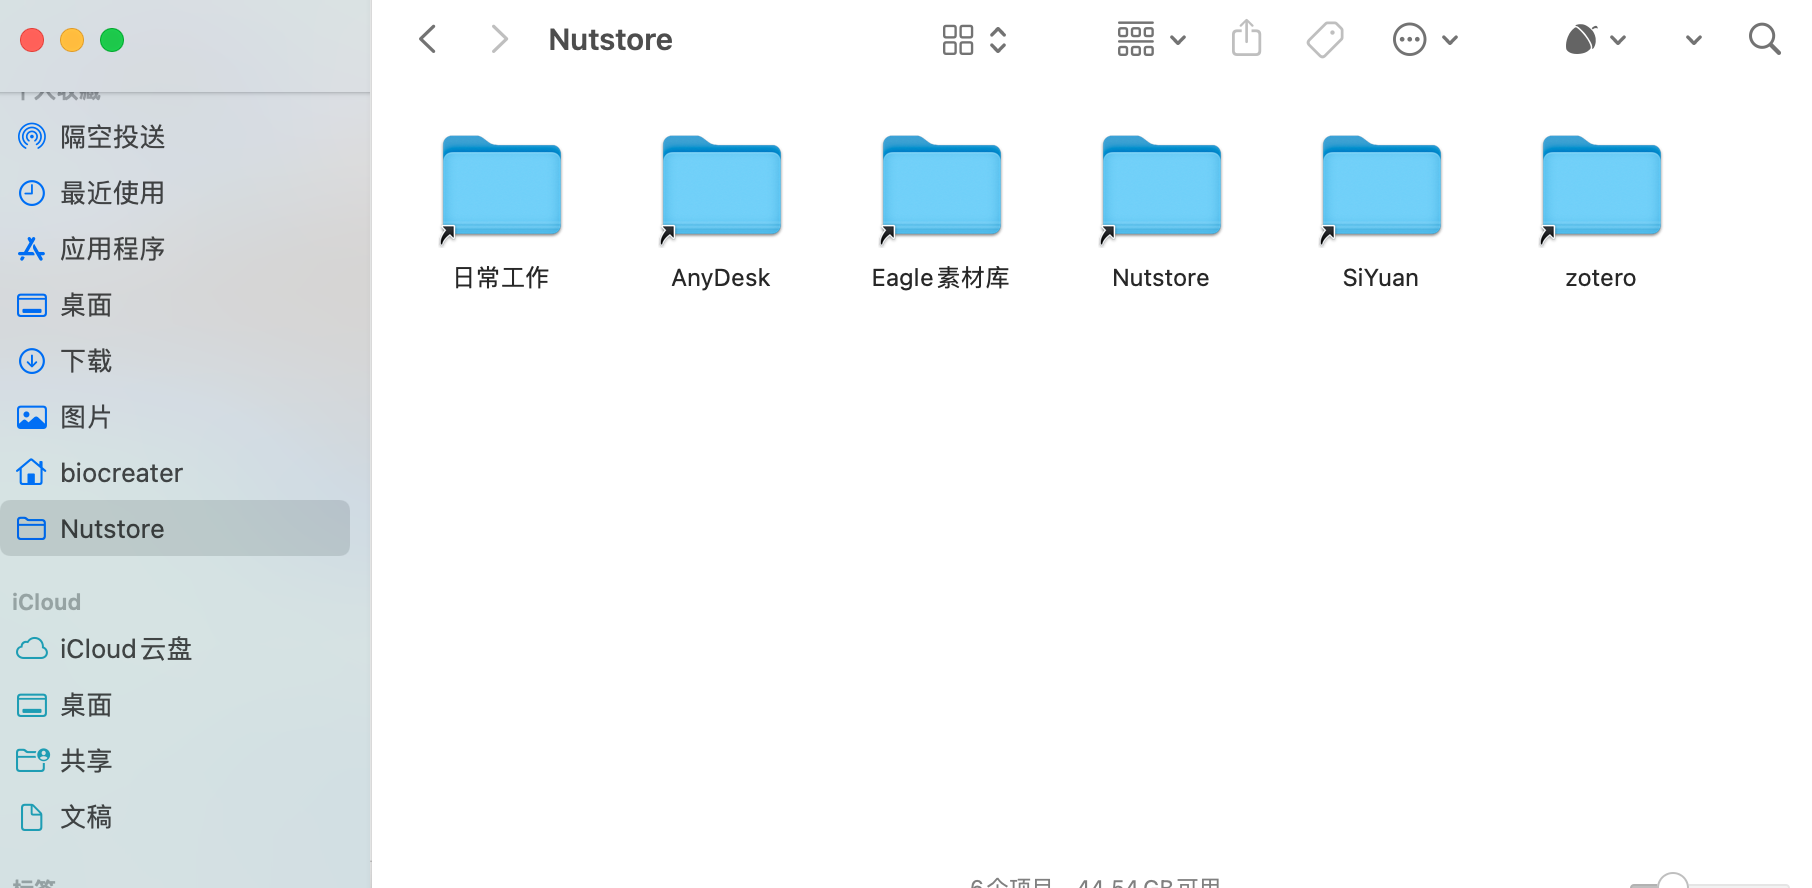Expand the overflow toolbar chevron
Image resolution: width=1812 pixels, height=888 pixels.
(x=1693, y=40)
